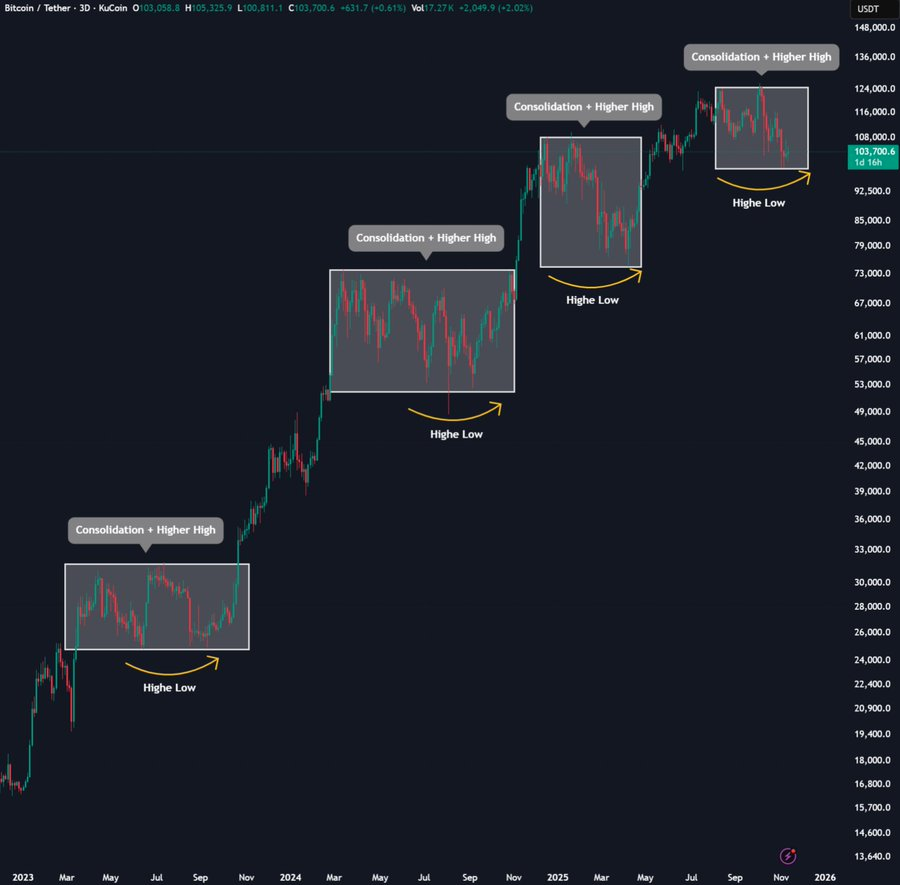
Task: Click the 2024 label on the time axis
Action: [290, 877]
